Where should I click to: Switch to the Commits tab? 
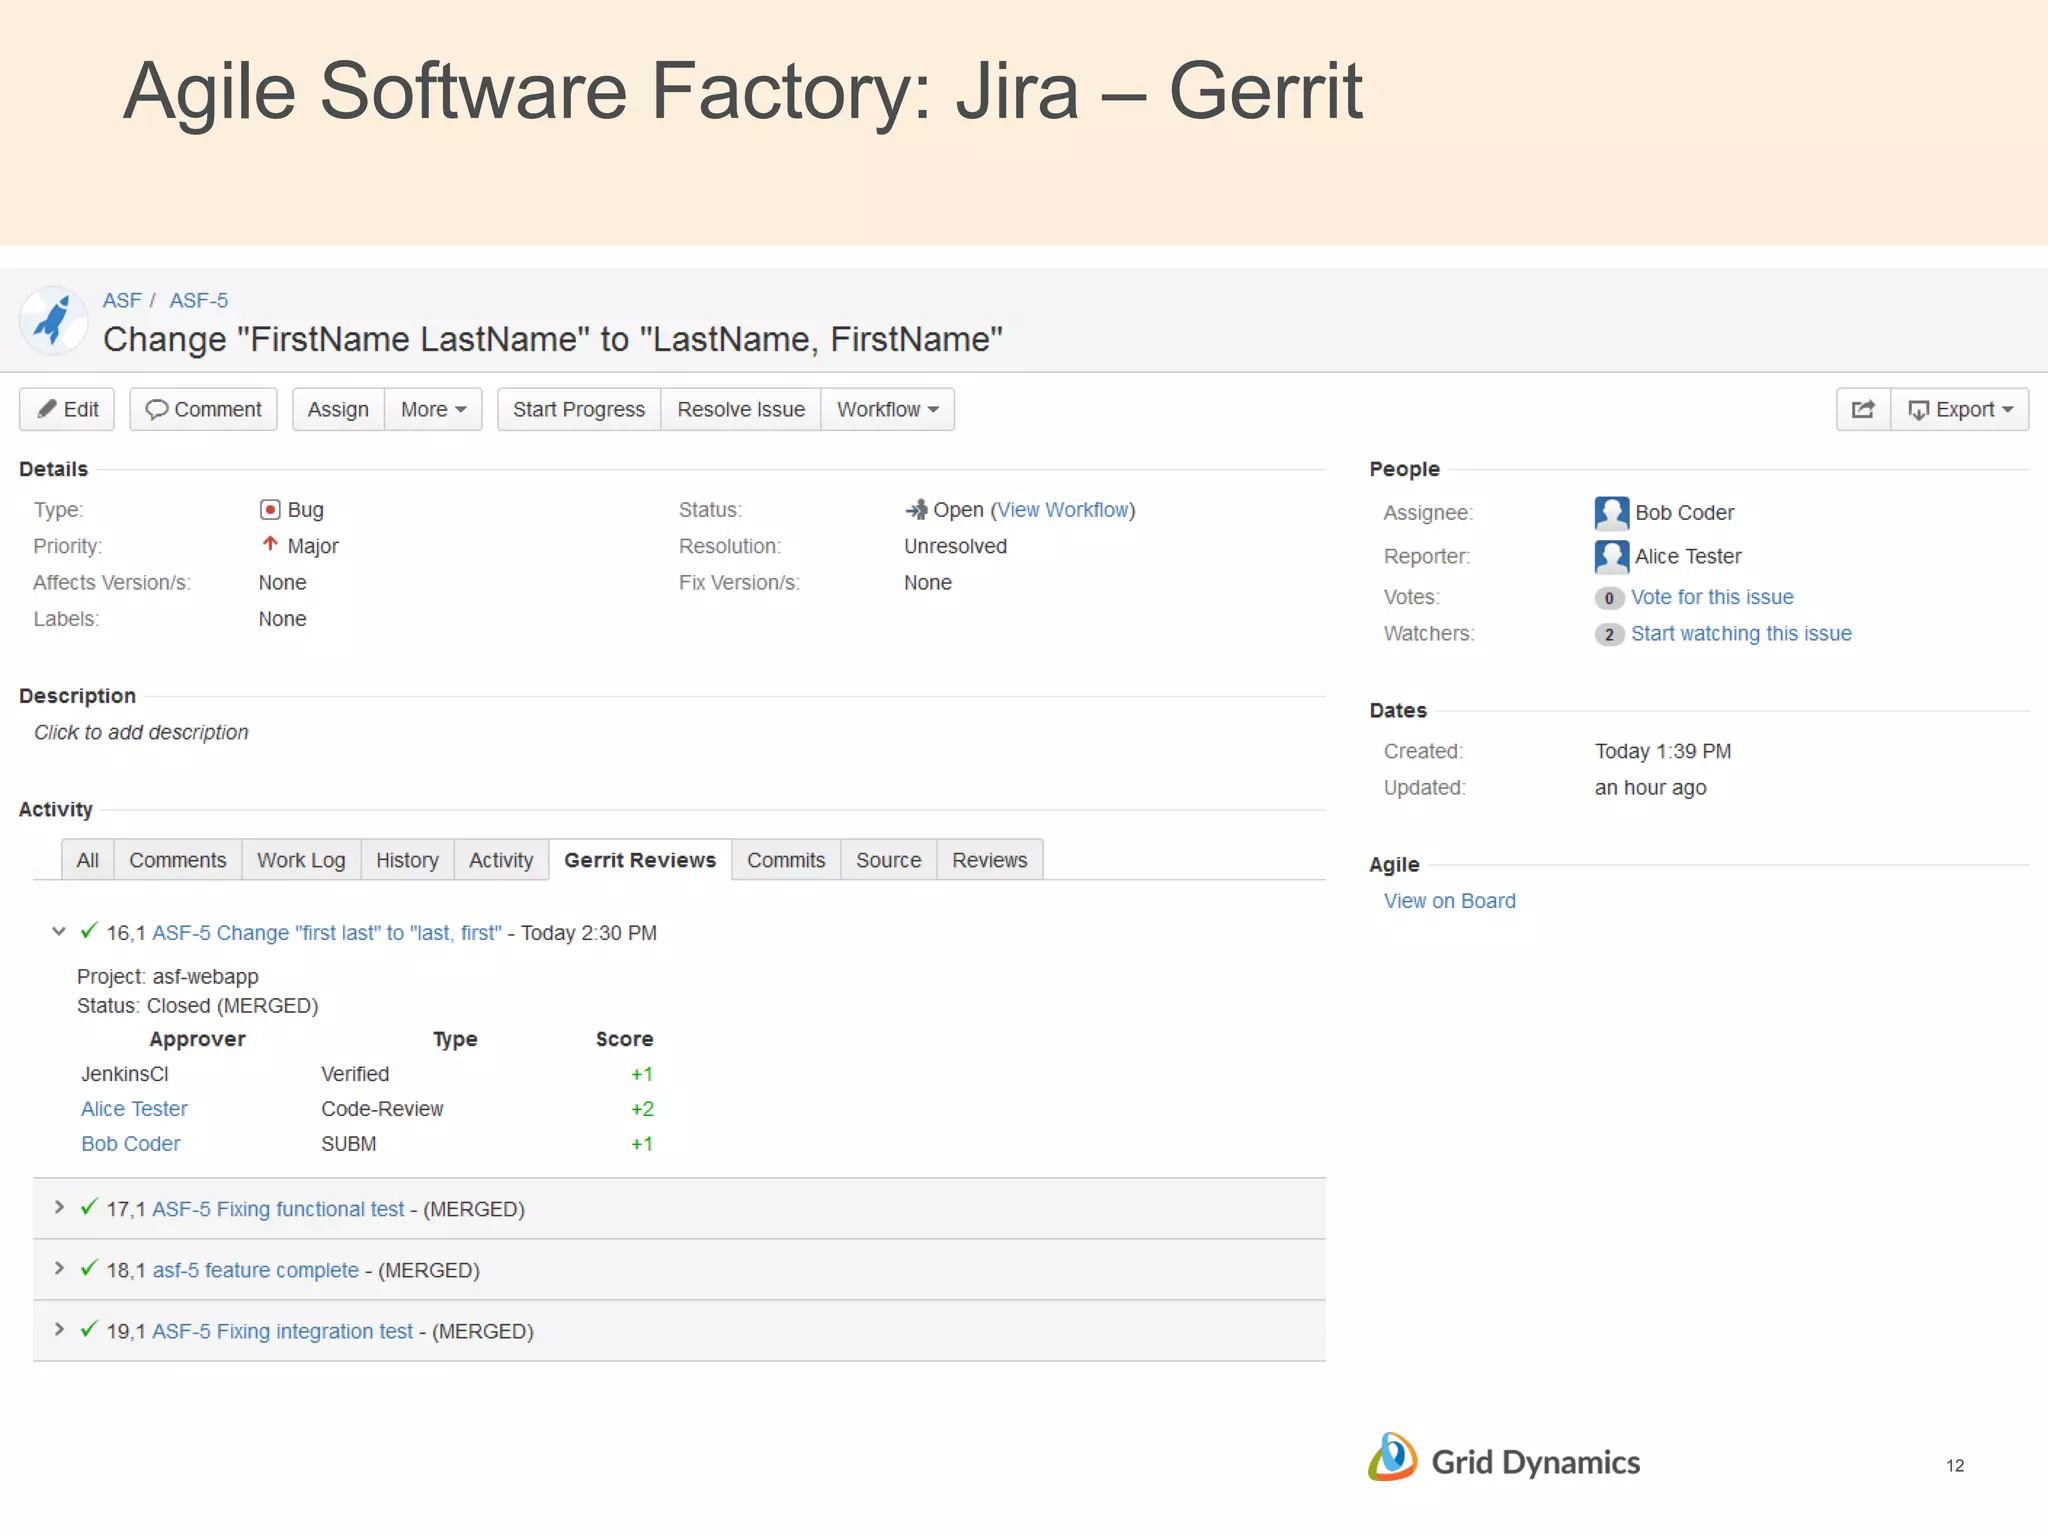pyautogui.click(x=786, y=860)
